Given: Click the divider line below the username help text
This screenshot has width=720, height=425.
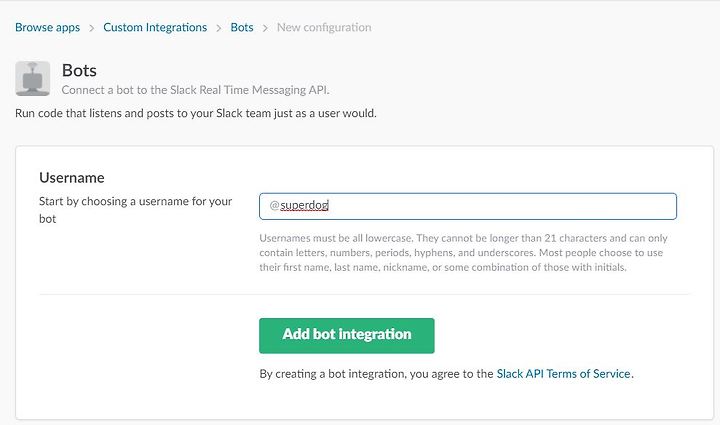Looking at the screenshot, I should click(x=365, y=294).
